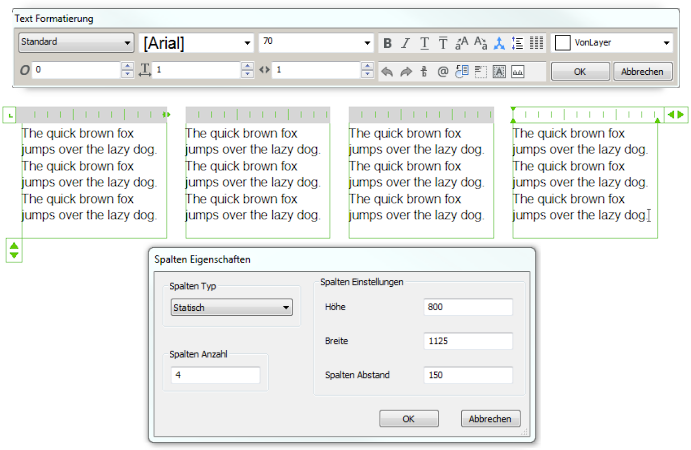Confirm Spalten Eigenschaften dialog with OK
The width and height of the screenshot is (691, 450).
tap(408, 419)
